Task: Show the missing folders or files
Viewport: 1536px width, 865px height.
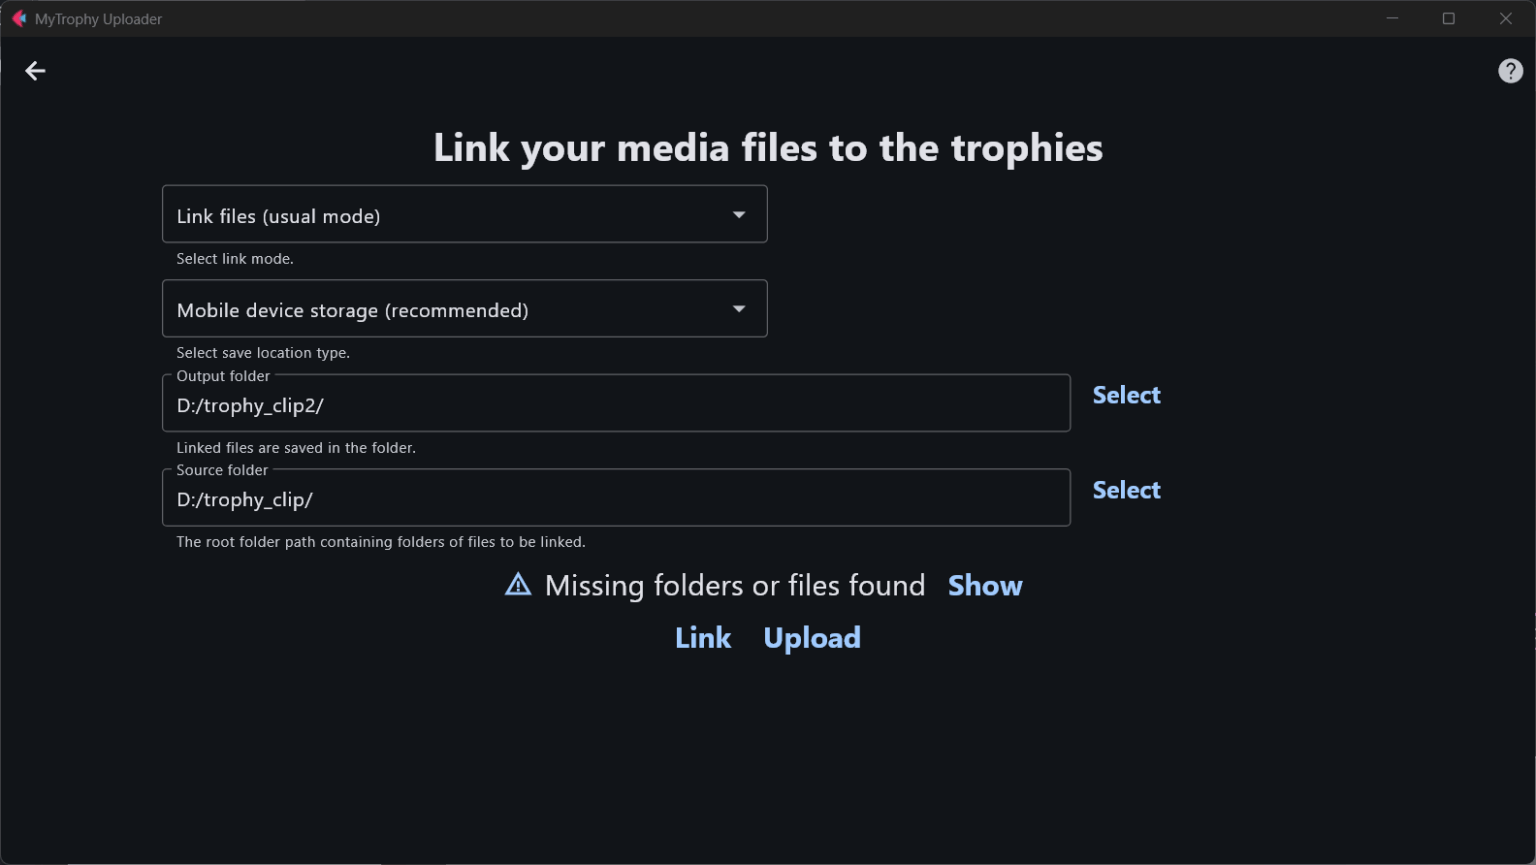Action: click(984, 586)
